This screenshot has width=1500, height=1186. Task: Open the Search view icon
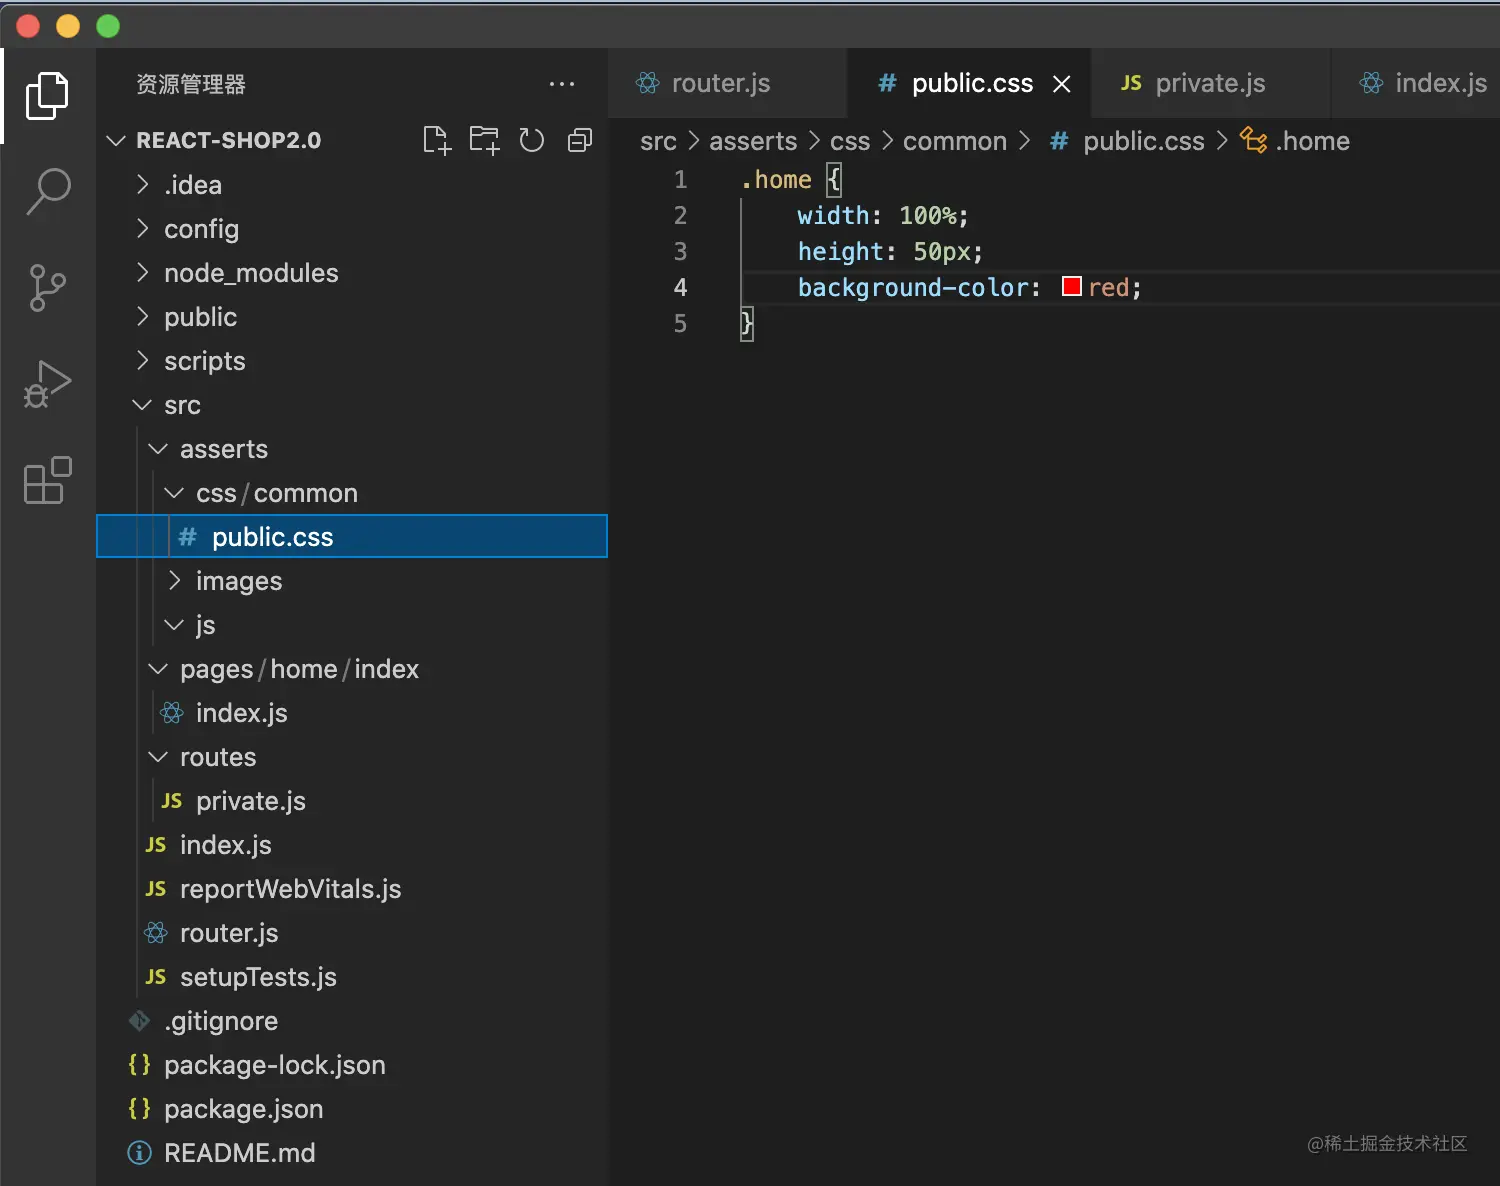pos(47,191)
